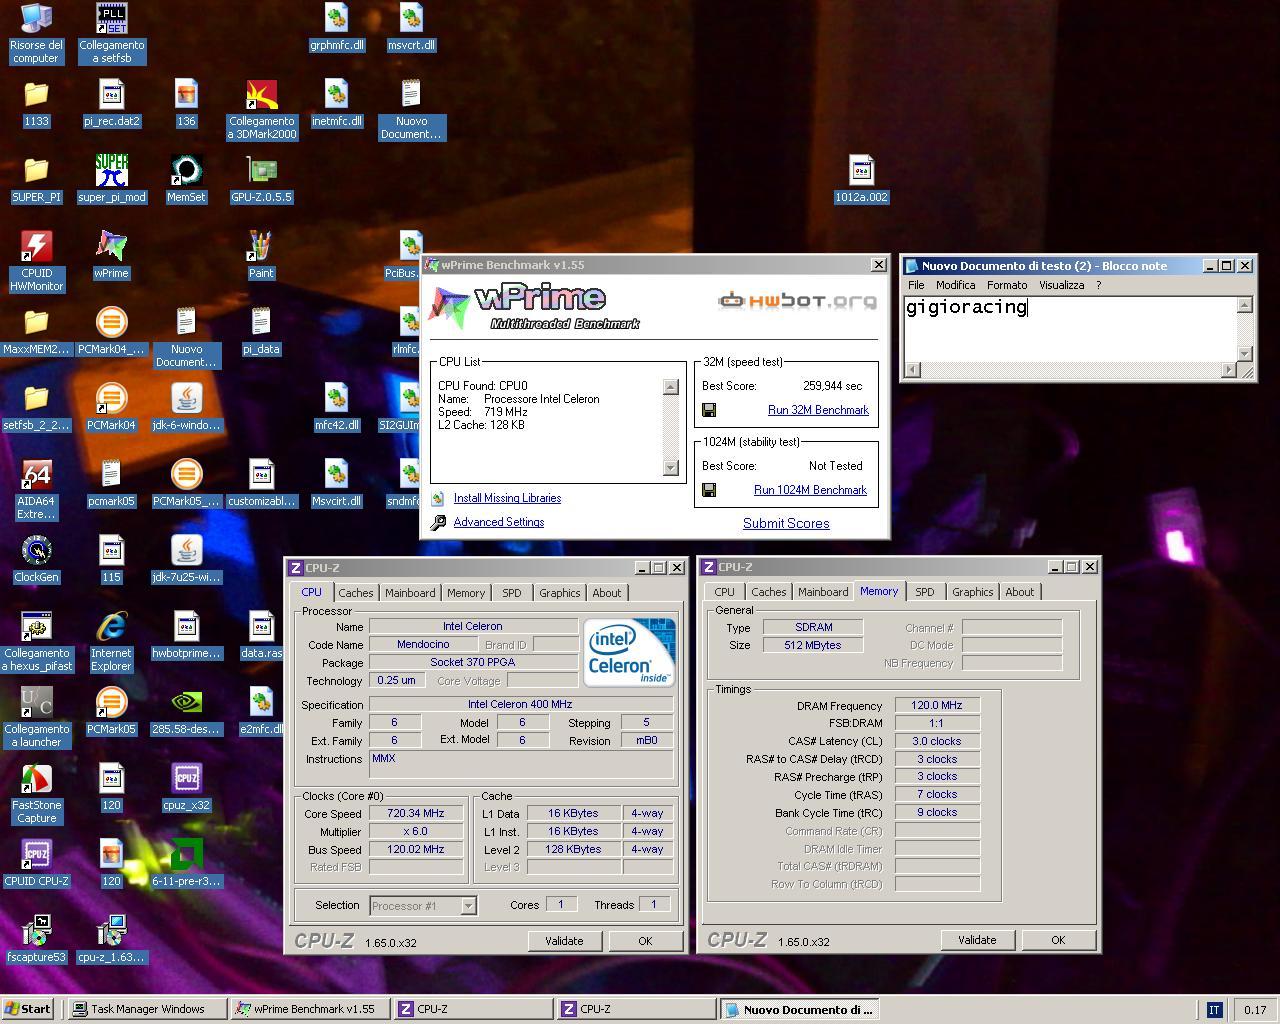Open SPD tab in right CPU-Z window

(925, 592)
